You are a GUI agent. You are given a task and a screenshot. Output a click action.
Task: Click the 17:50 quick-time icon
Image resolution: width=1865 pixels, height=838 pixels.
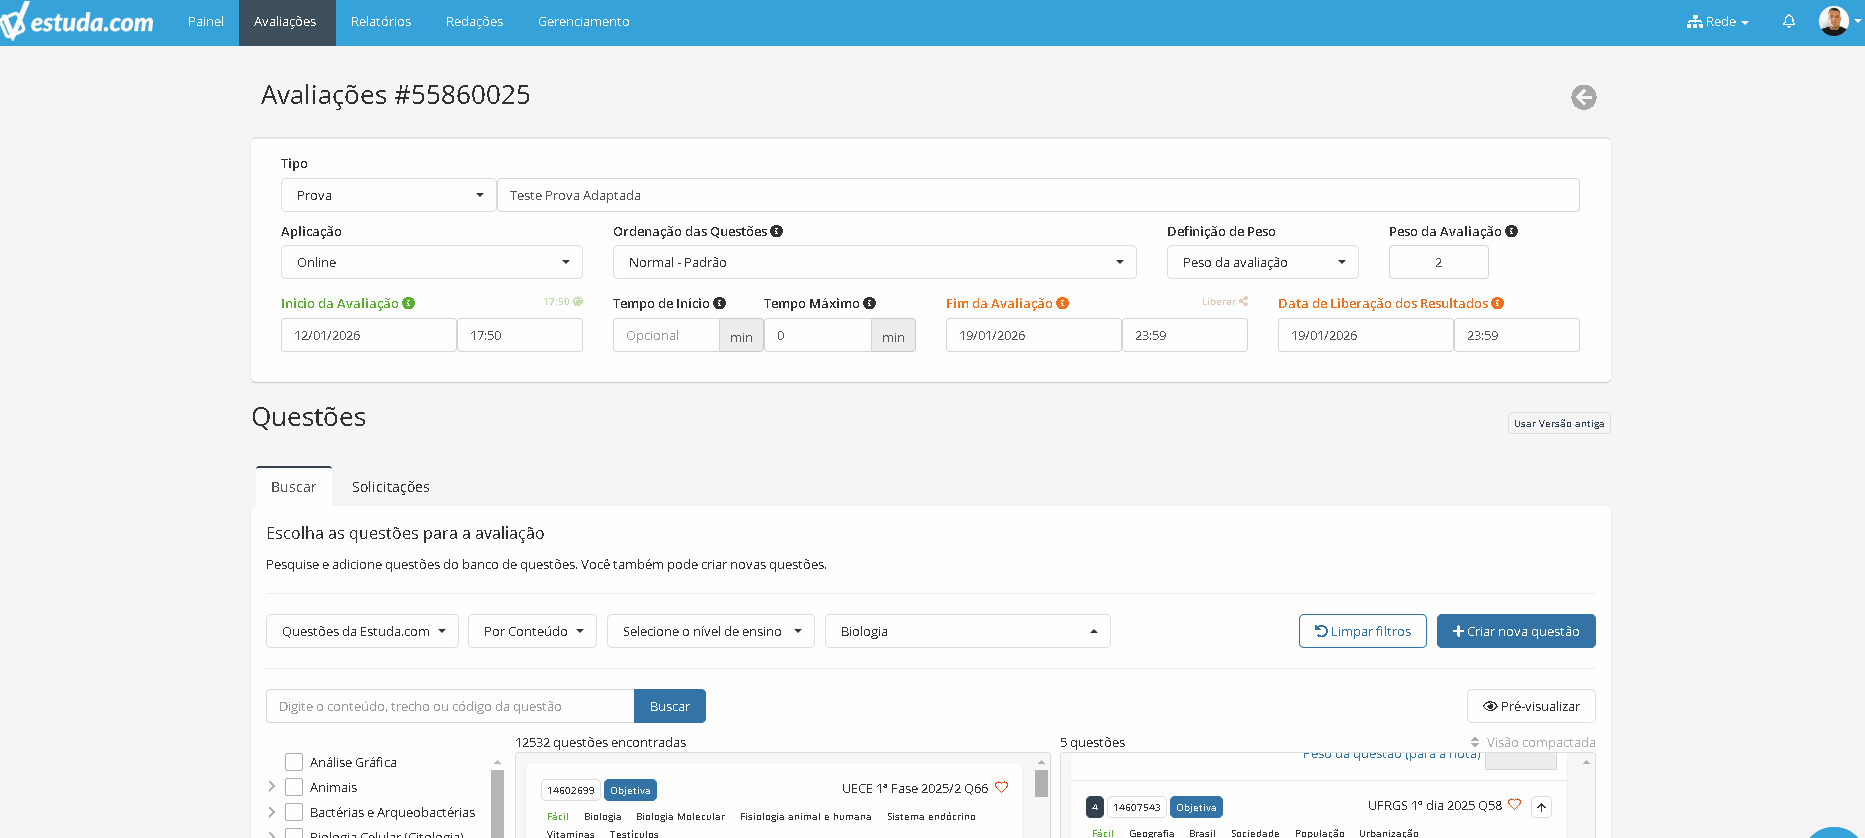[577, 301]
